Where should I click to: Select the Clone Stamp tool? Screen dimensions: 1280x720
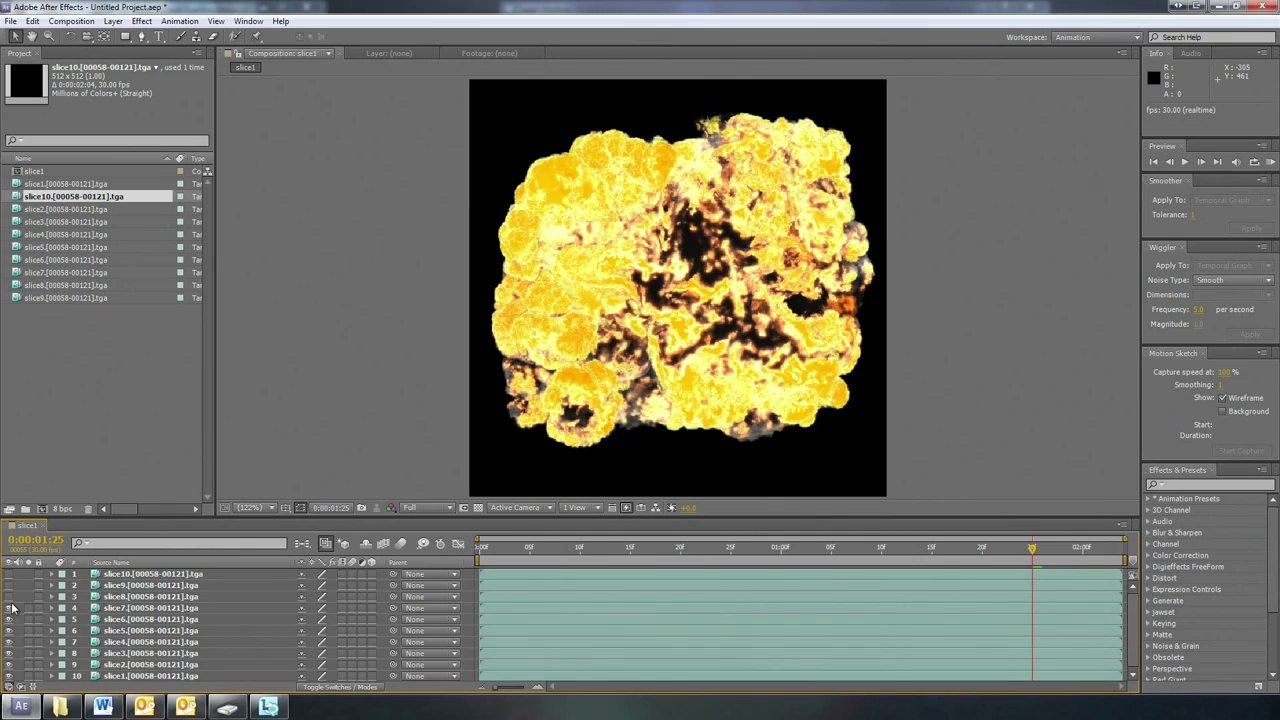click(196, 37)
